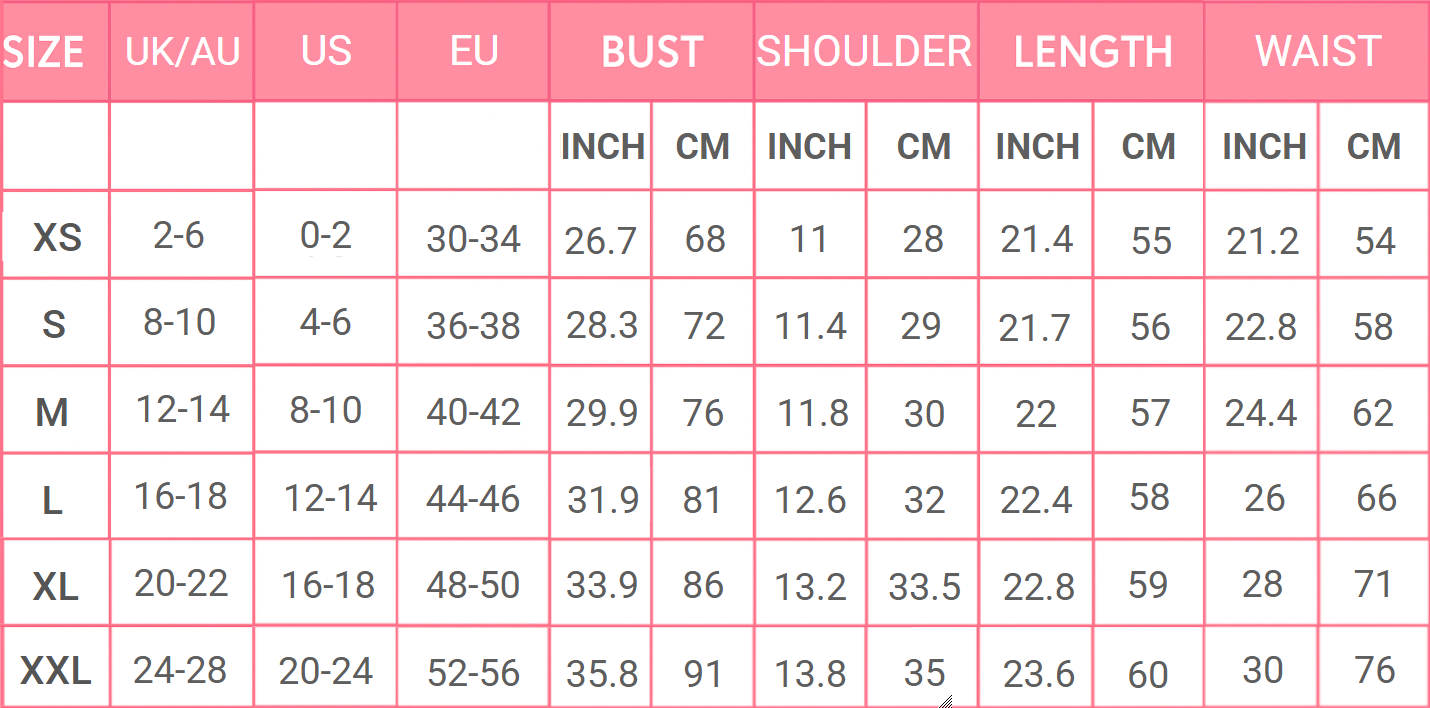Viewport: 1430px width, 708px height.
Task: Click the 23.6 length inch value
Action: [x=1038, y=675]
